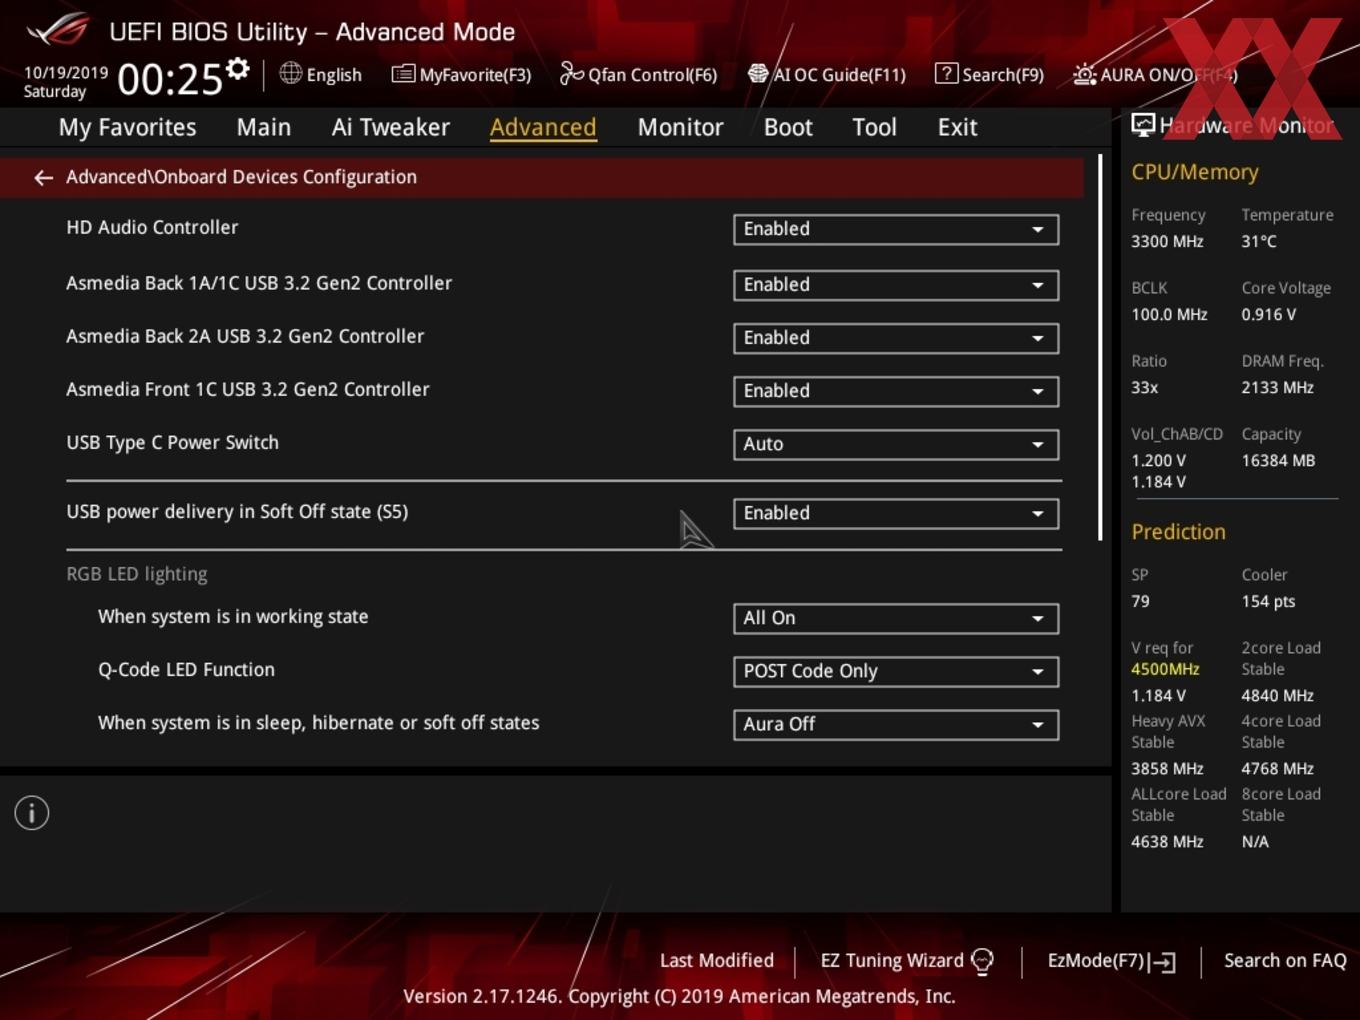This screenshot has width=1360, height=1020.
Task: Open HD Audio Controller dropdown
Action: [x=896, y=229]
